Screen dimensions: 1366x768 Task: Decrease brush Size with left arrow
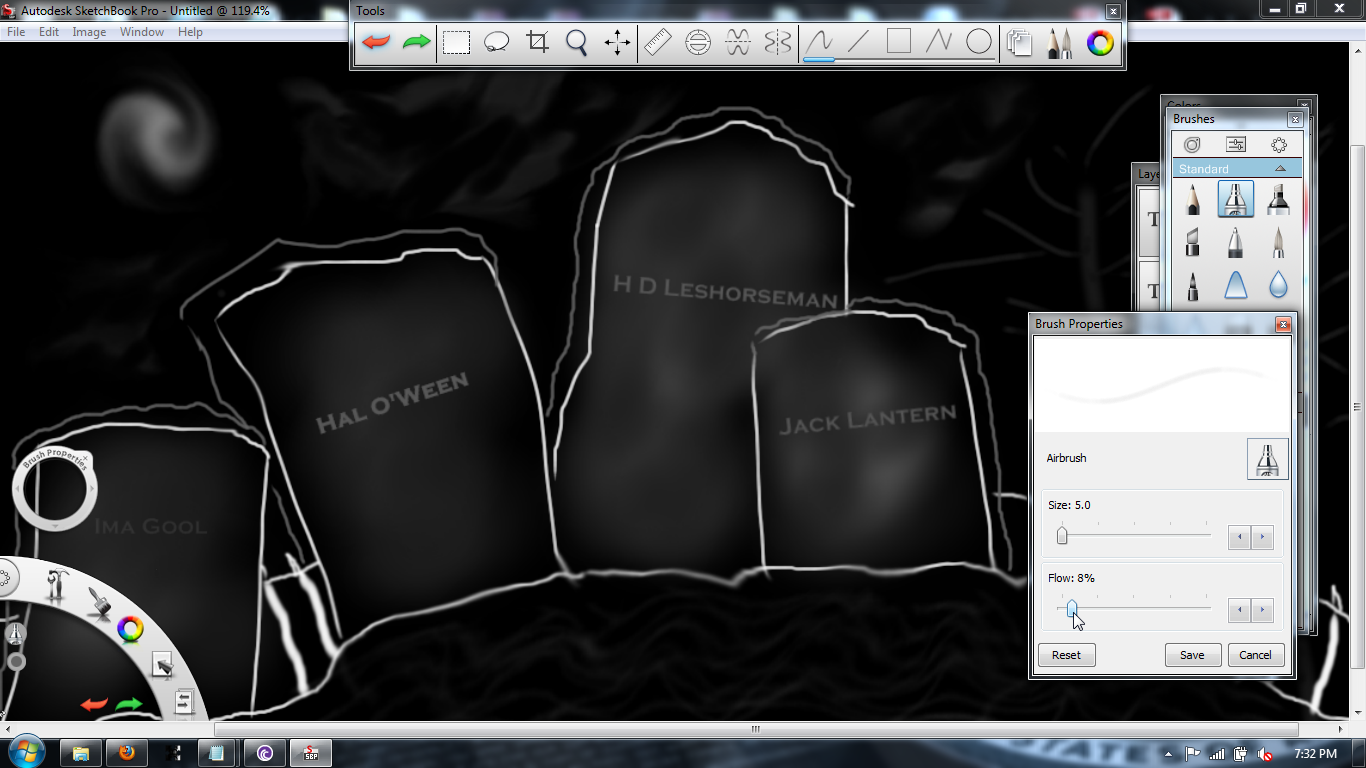1240,537
